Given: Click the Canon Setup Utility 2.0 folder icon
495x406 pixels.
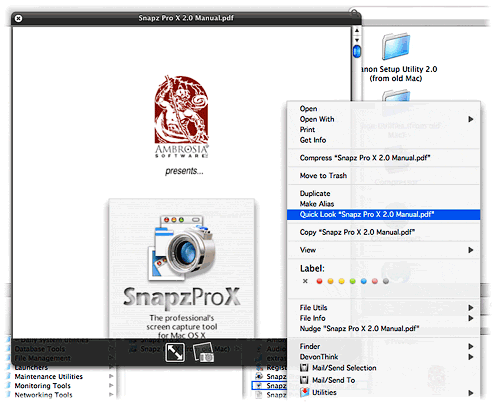Looking at the screenshot, I should click(x=396, y=46).
